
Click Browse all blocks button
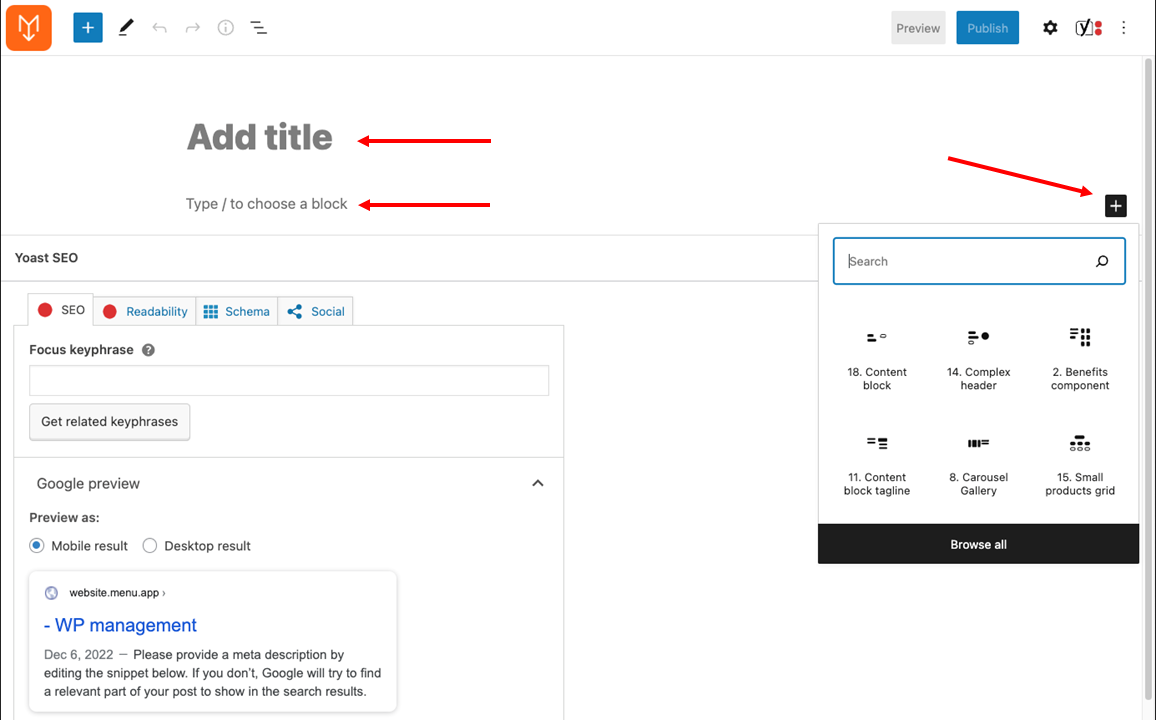[978, 545]
